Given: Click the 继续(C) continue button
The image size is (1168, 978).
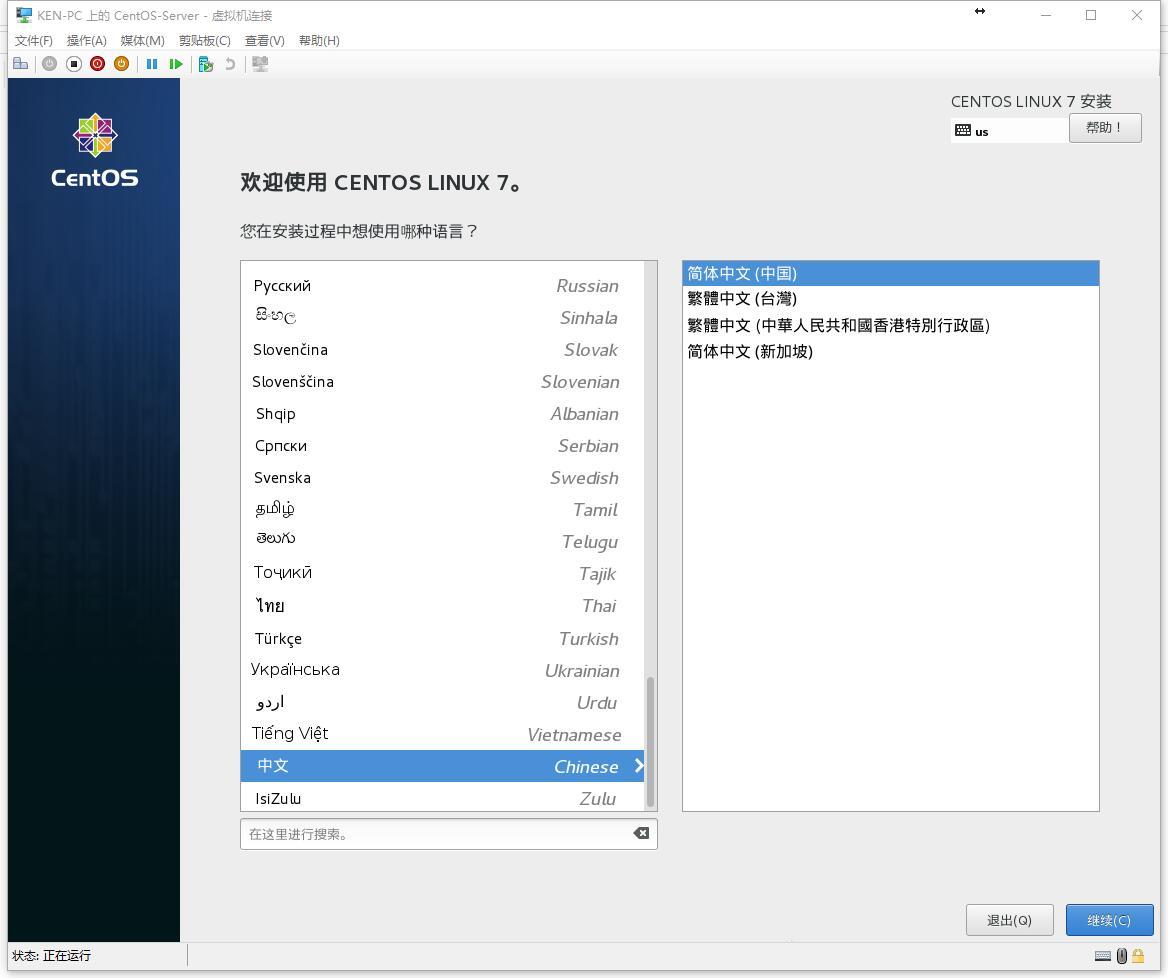Looking at the screenshot, I should click(1109, 920).
